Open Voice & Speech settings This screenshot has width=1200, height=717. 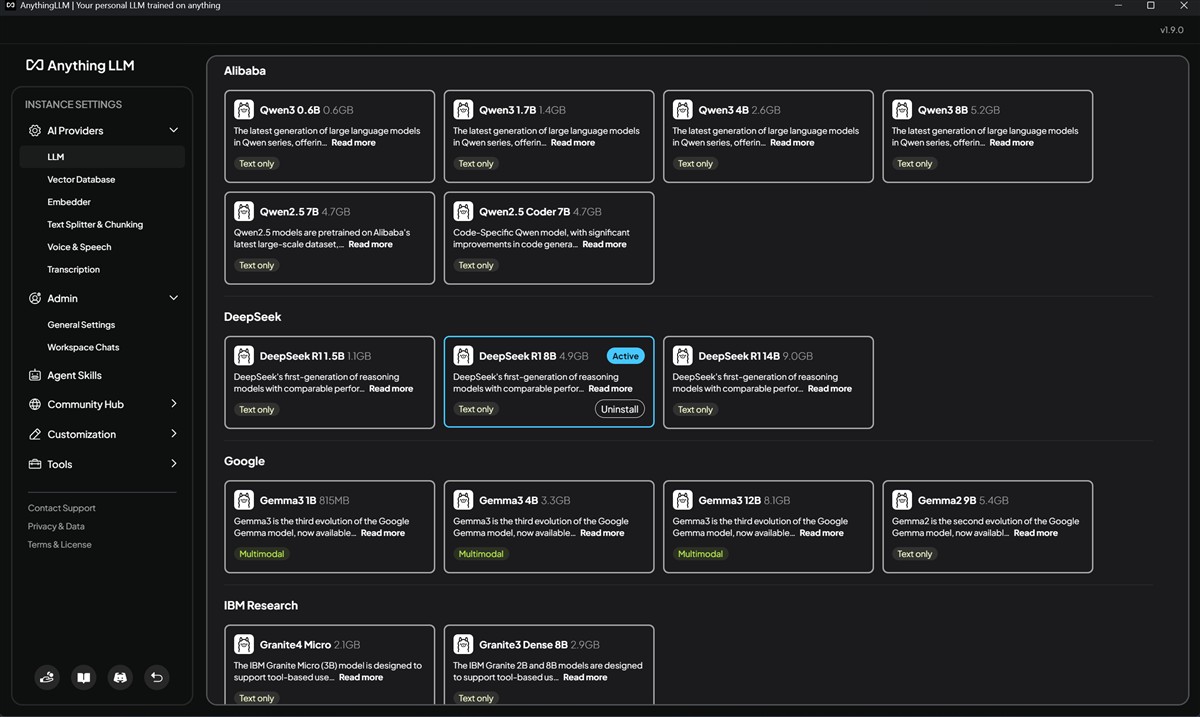coord(79,247)
